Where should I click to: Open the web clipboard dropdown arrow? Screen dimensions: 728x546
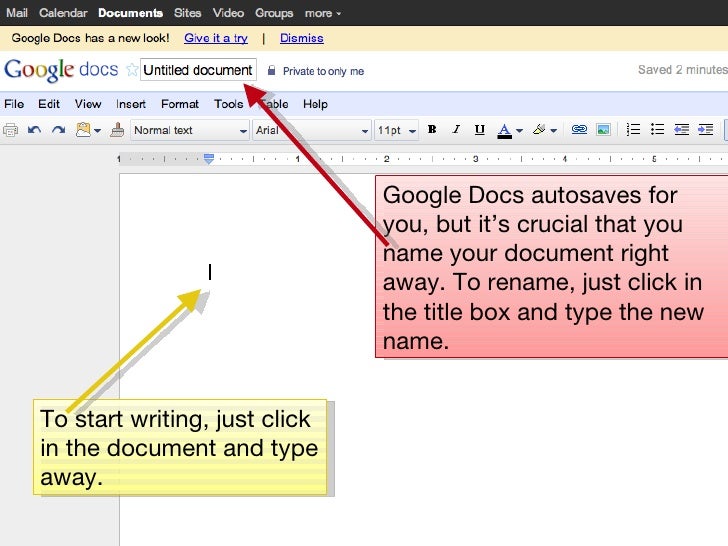point(97,131)
